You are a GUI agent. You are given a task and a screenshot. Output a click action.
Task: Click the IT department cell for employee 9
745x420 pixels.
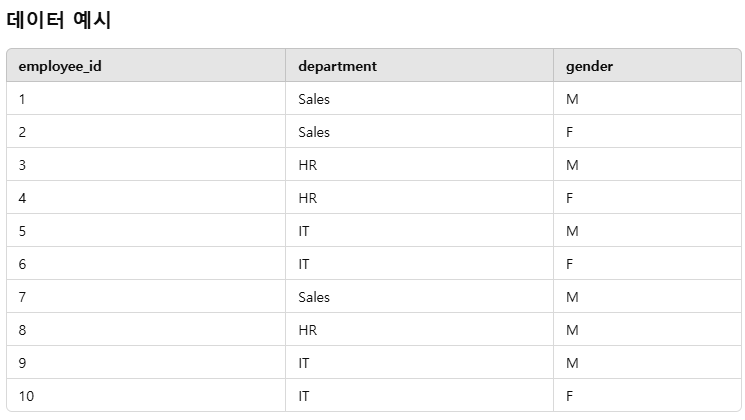[x=420, y=363]
